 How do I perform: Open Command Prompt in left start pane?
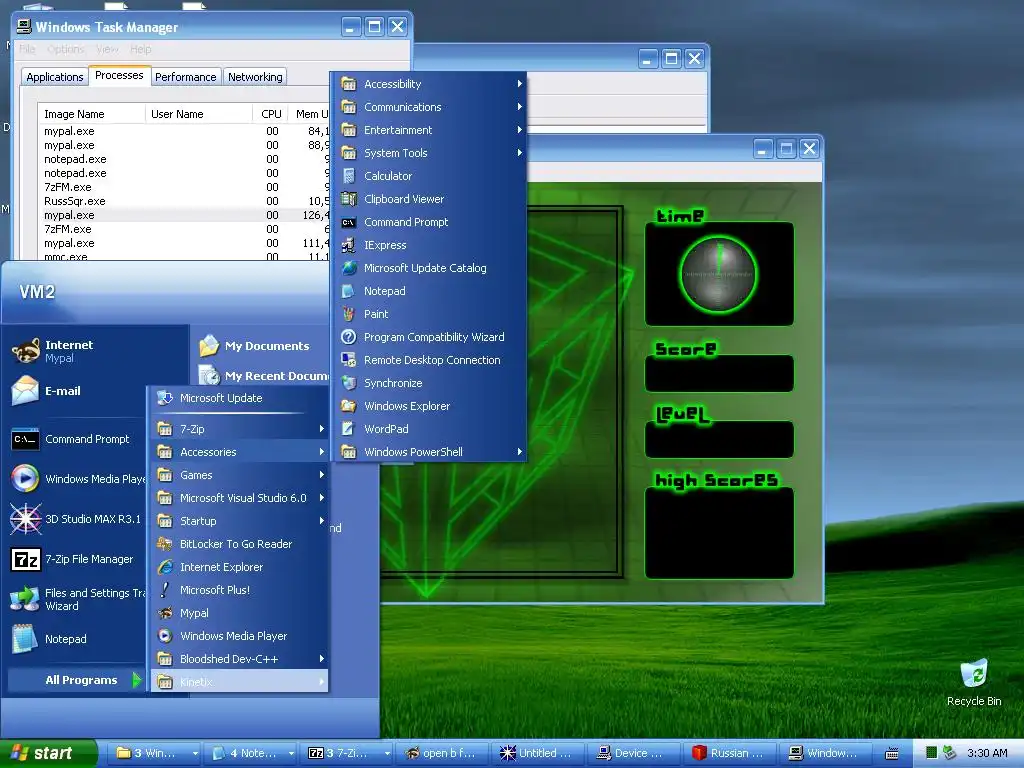click(77, 439)
